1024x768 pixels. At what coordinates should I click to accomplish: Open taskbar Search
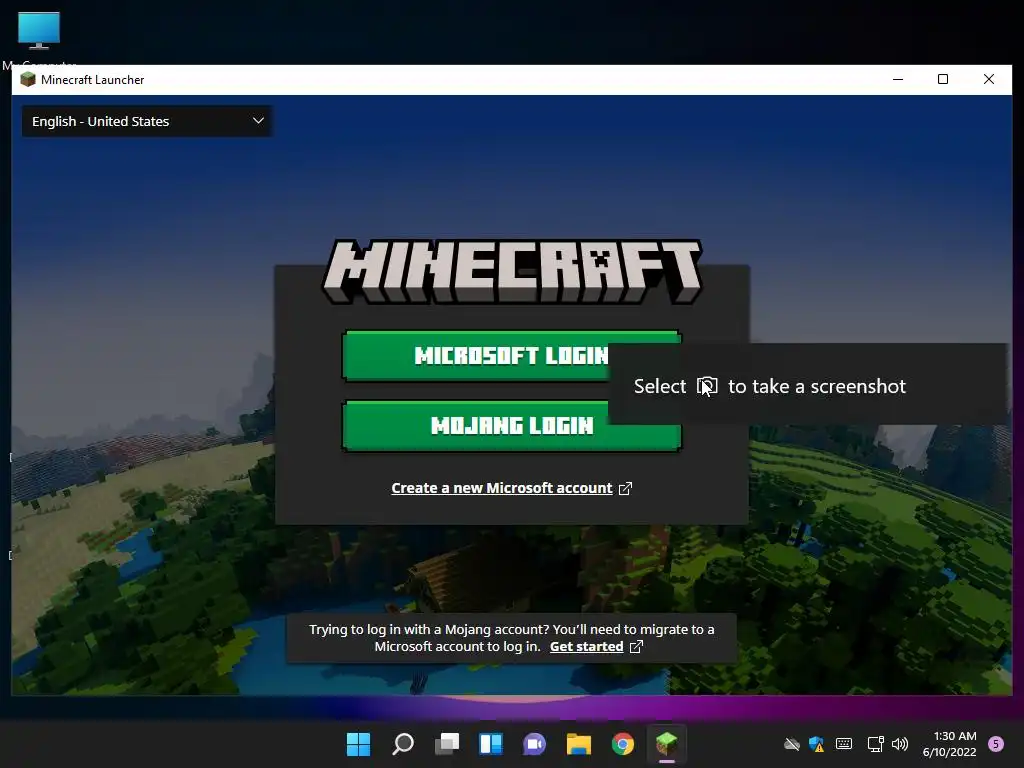pyautogui.click(x=403, y=744)
